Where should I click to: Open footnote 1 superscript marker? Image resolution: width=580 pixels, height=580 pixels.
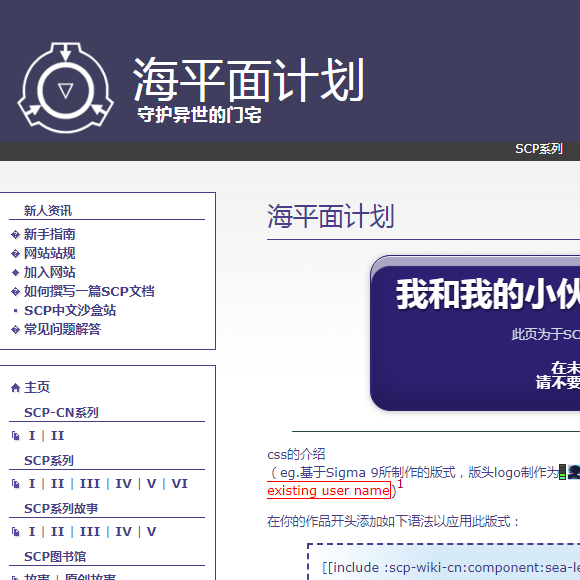coord(400,484)
